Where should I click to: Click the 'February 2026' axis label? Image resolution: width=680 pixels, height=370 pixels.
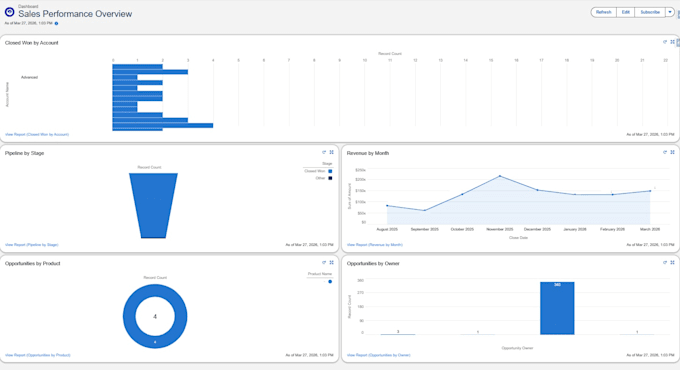click(x=612, y=229)
